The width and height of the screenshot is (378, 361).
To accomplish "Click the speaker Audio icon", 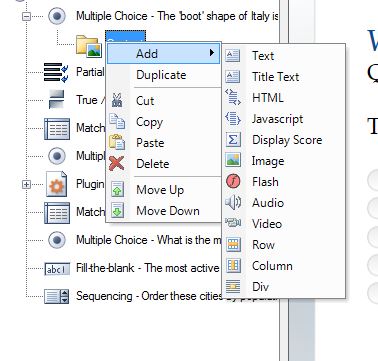I will 233,203.
